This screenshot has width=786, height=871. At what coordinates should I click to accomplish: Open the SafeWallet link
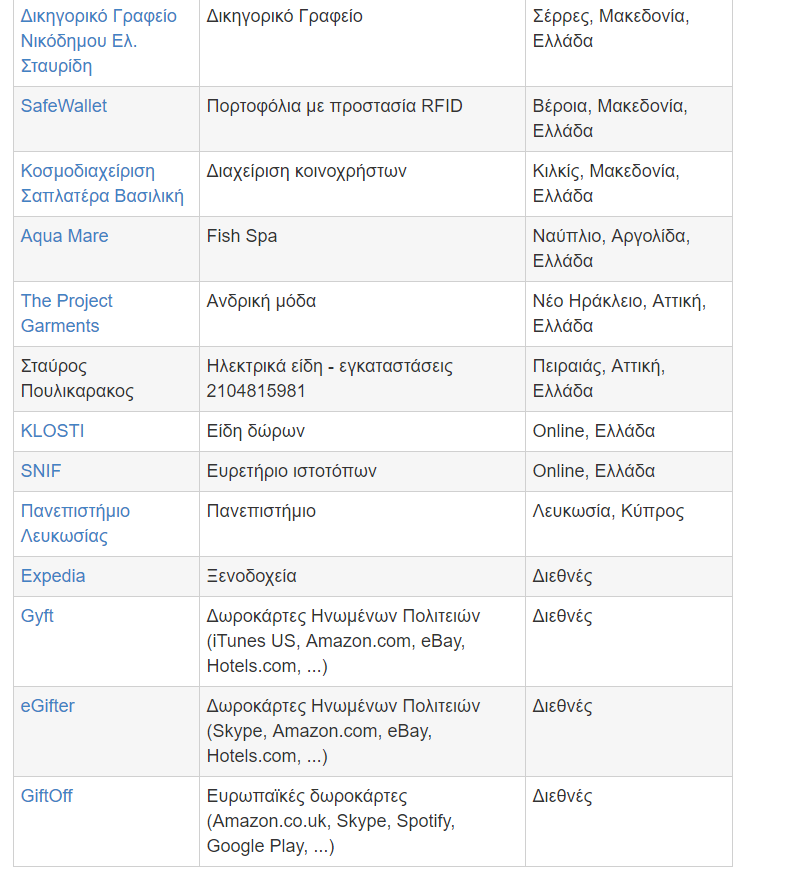(x=64, y=106)
